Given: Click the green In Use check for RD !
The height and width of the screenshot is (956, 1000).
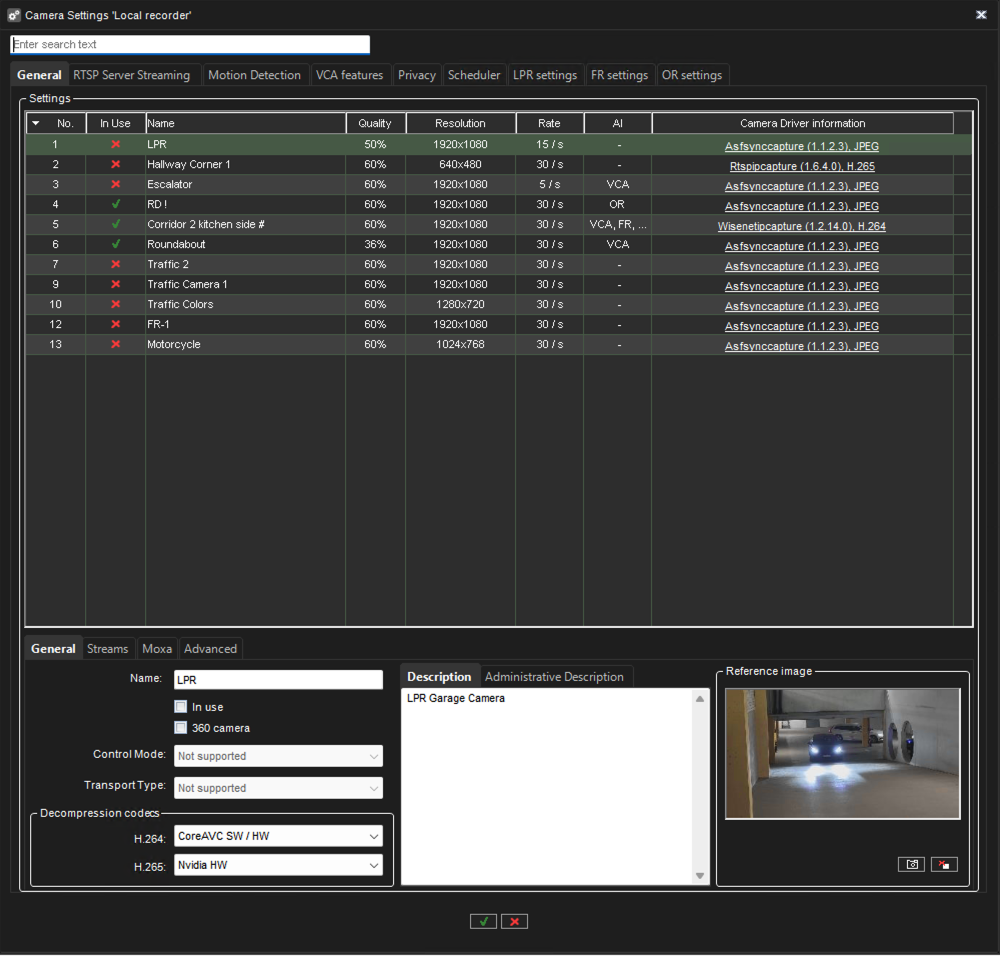Looking at the screenshot, I should (115, 204).
